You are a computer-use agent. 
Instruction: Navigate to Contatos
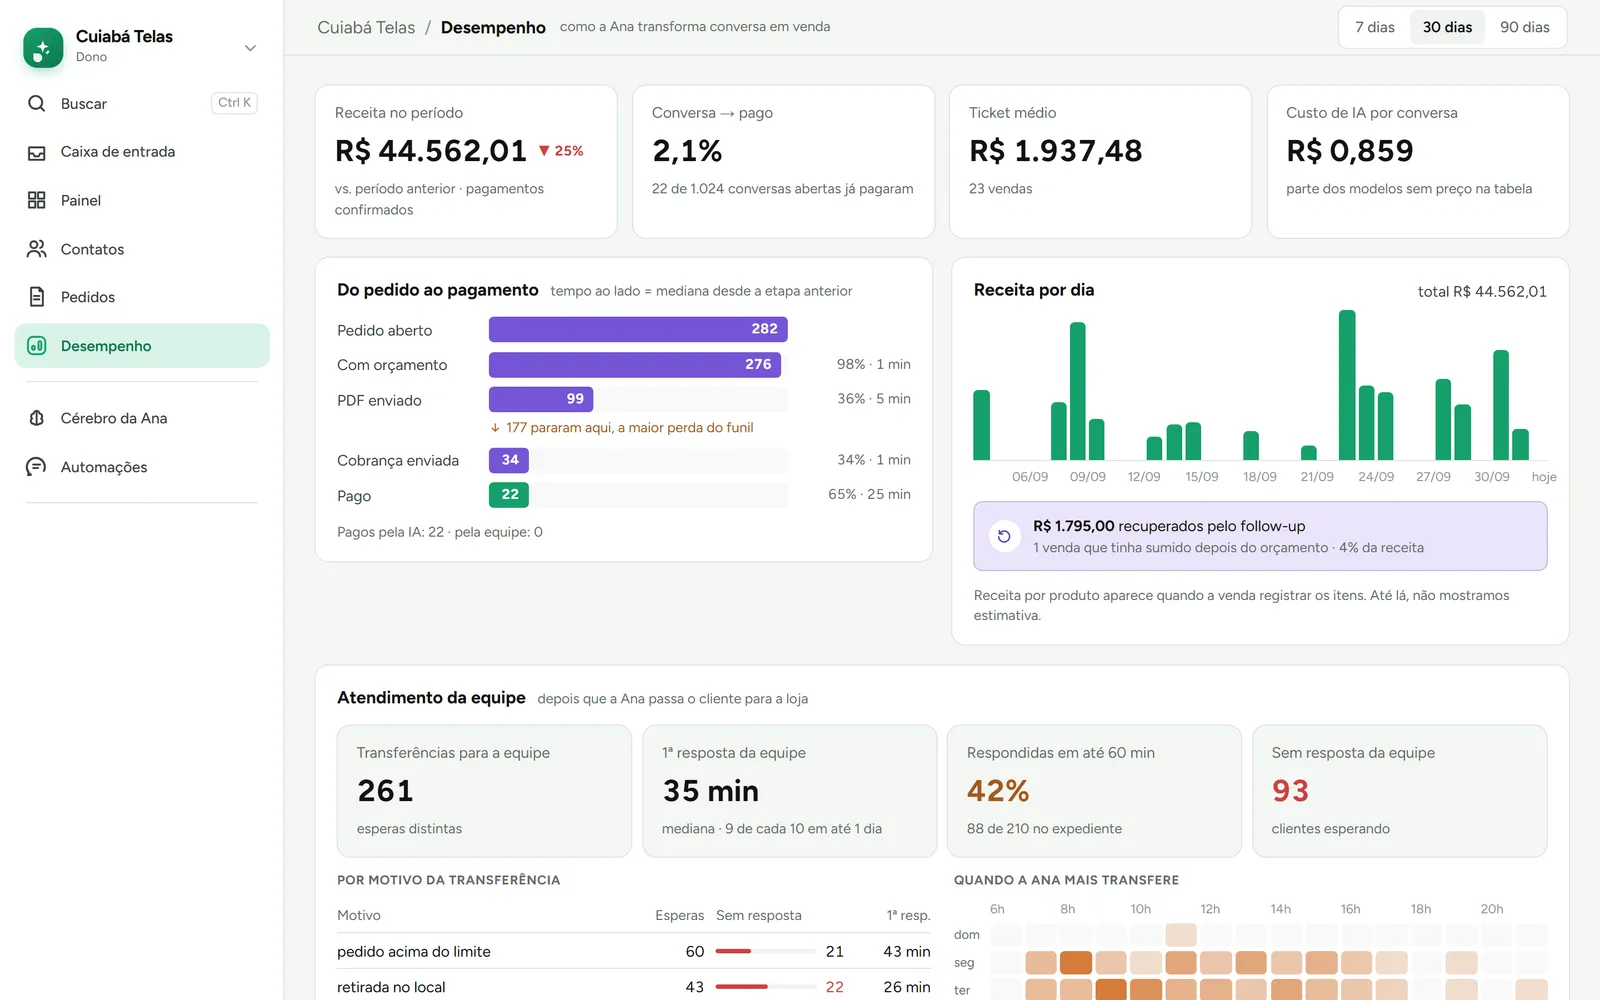click(142, 249)
